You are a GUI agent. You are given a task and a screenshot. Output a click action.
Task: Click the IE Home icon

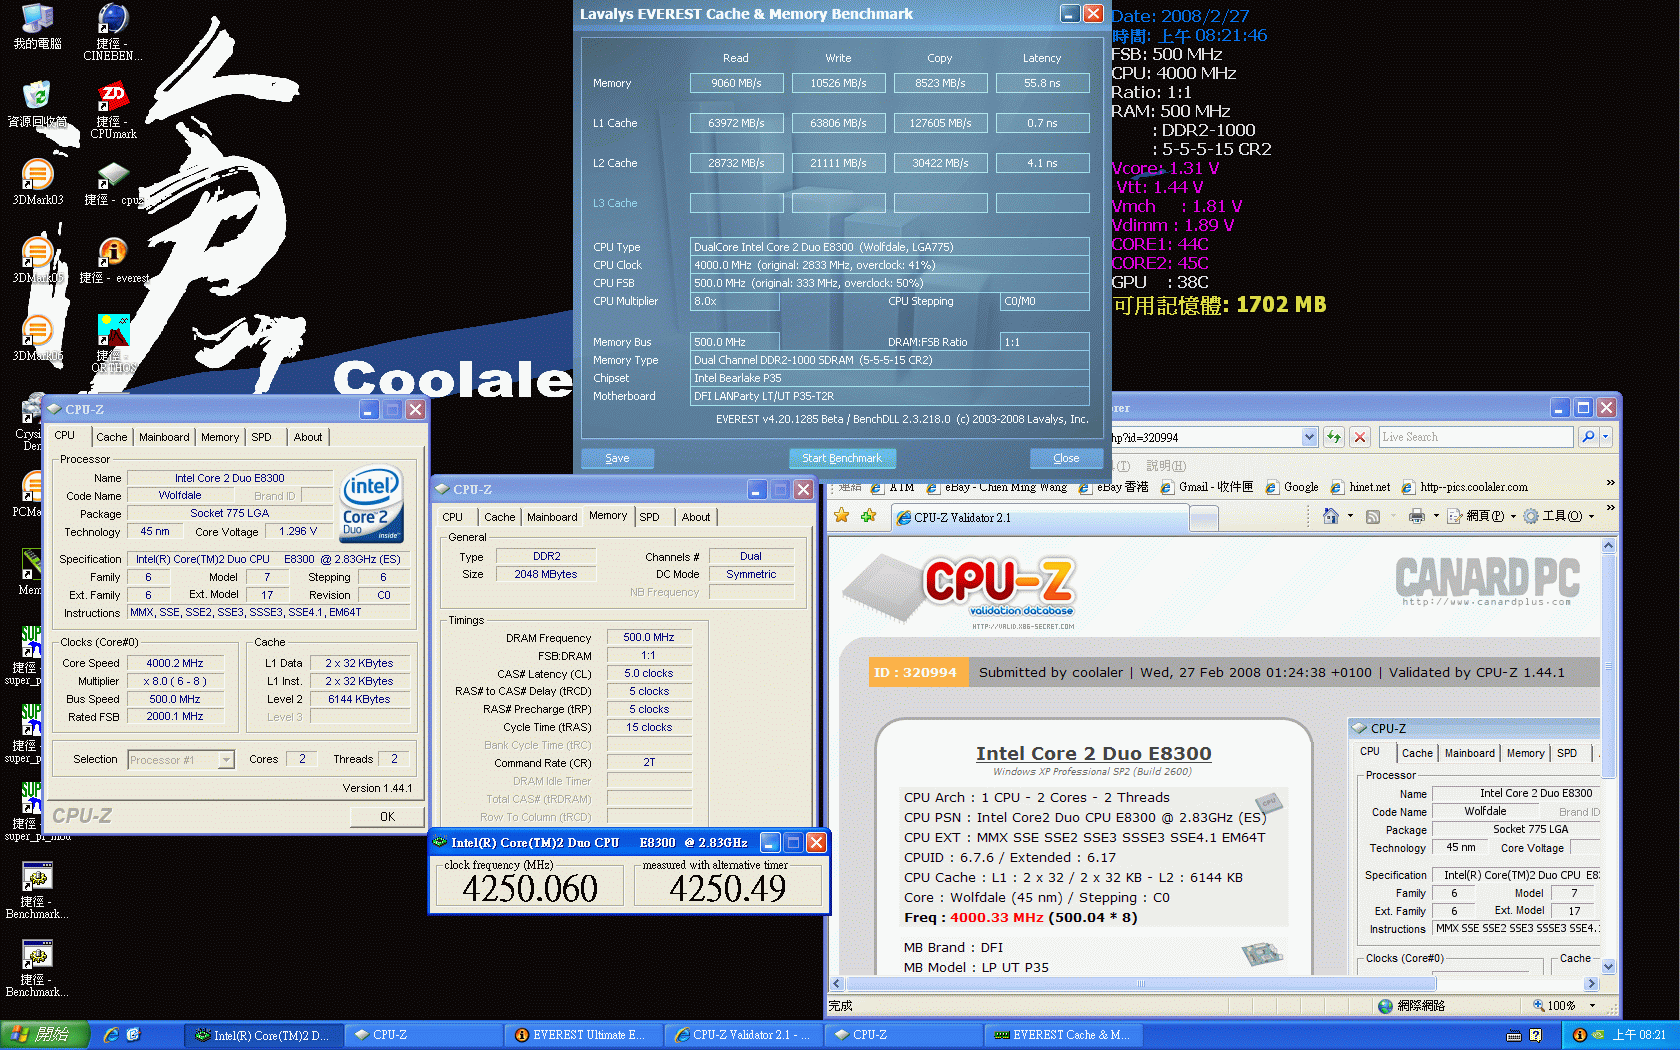1330,516
